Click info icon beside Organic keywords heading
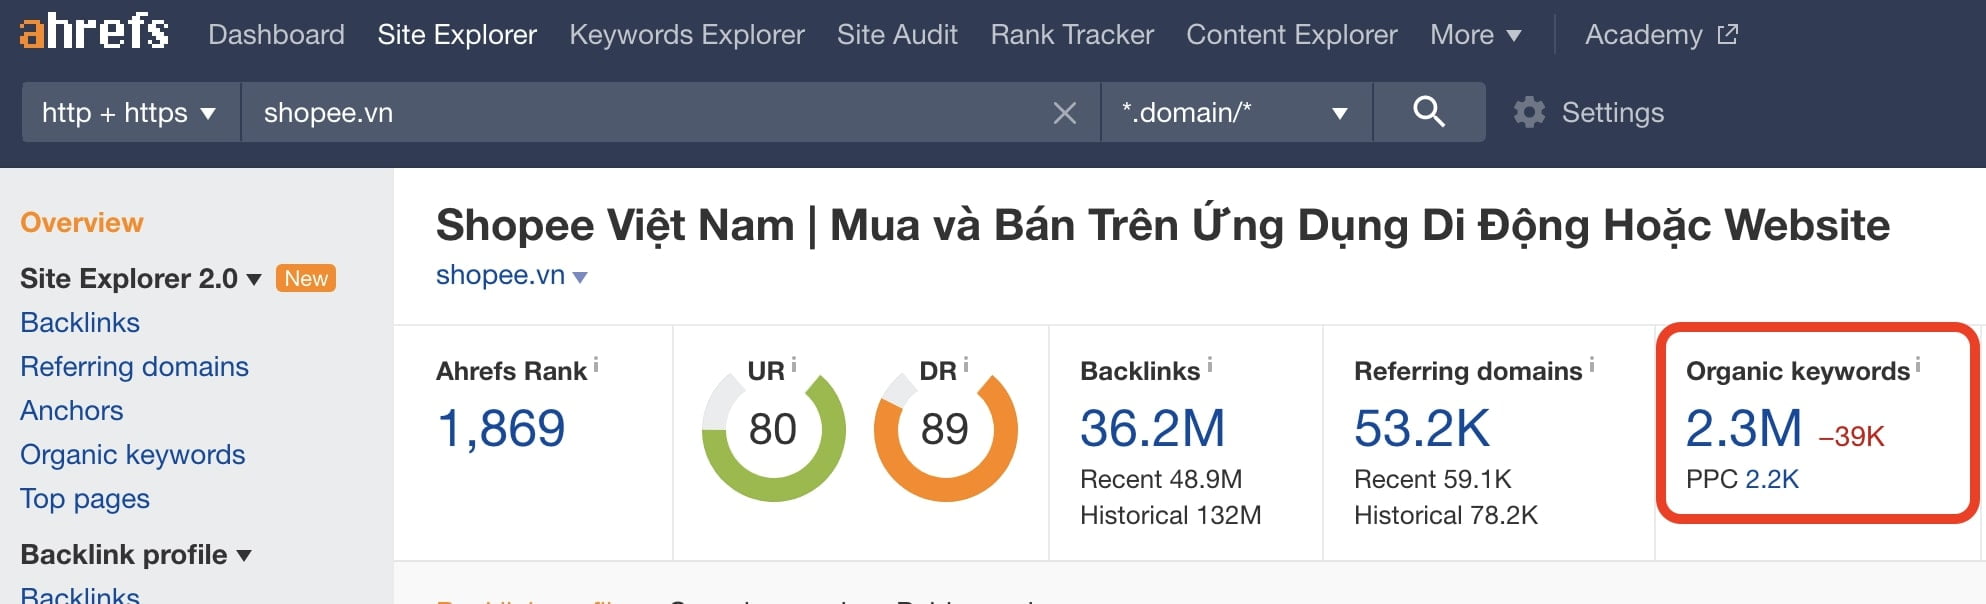This screenshot has width=1986, height=604. click(1918, 365)
